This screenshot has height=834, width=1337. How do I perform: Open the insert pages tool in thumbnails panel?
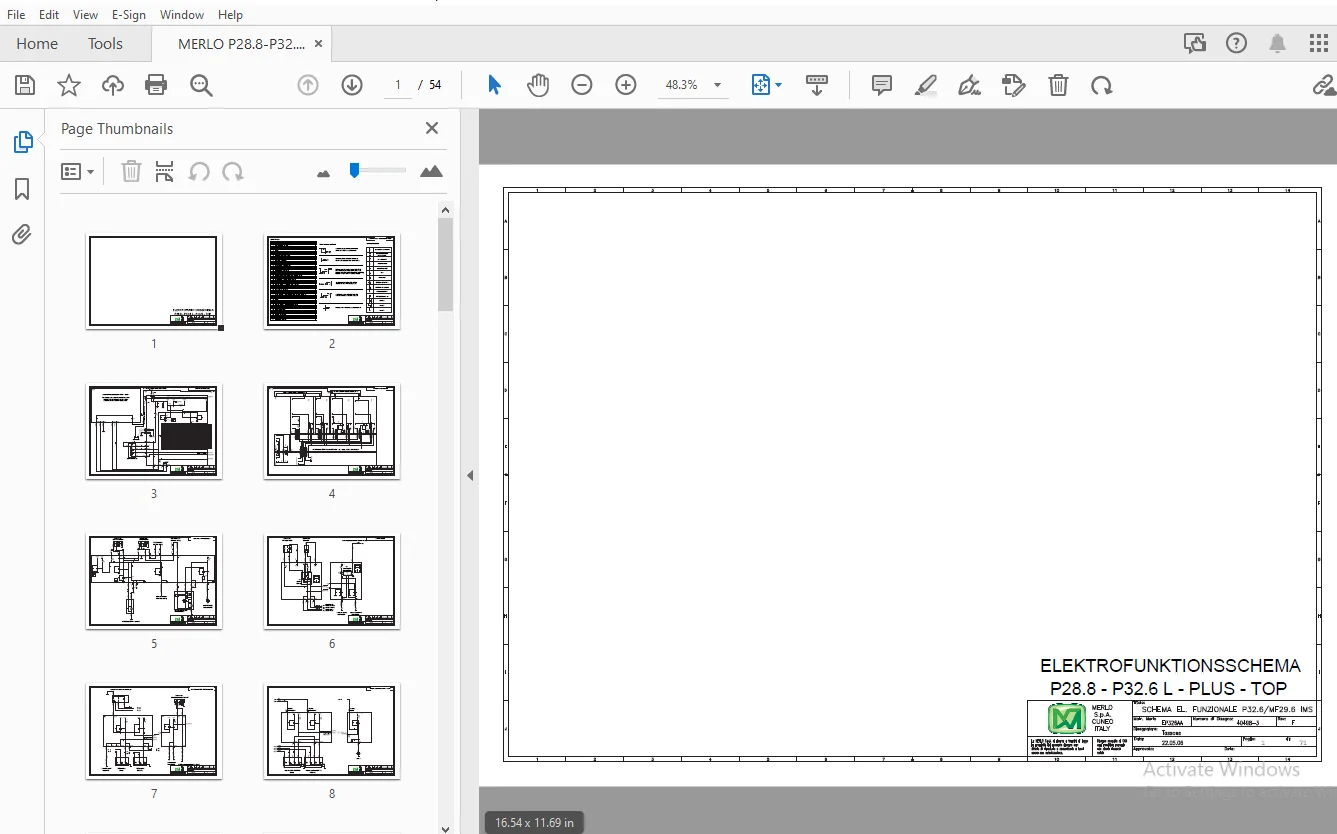[165, 172]
